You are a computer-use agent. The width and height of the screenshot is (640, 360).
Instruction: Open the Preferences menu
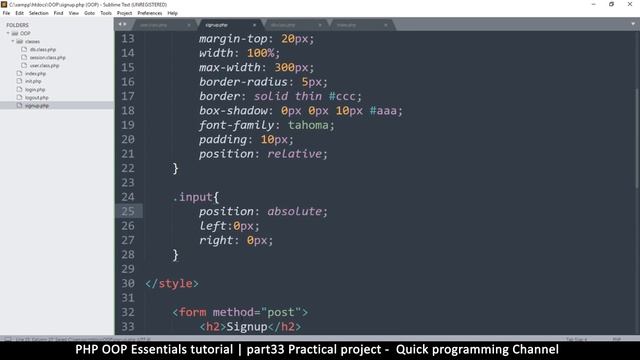149,13
